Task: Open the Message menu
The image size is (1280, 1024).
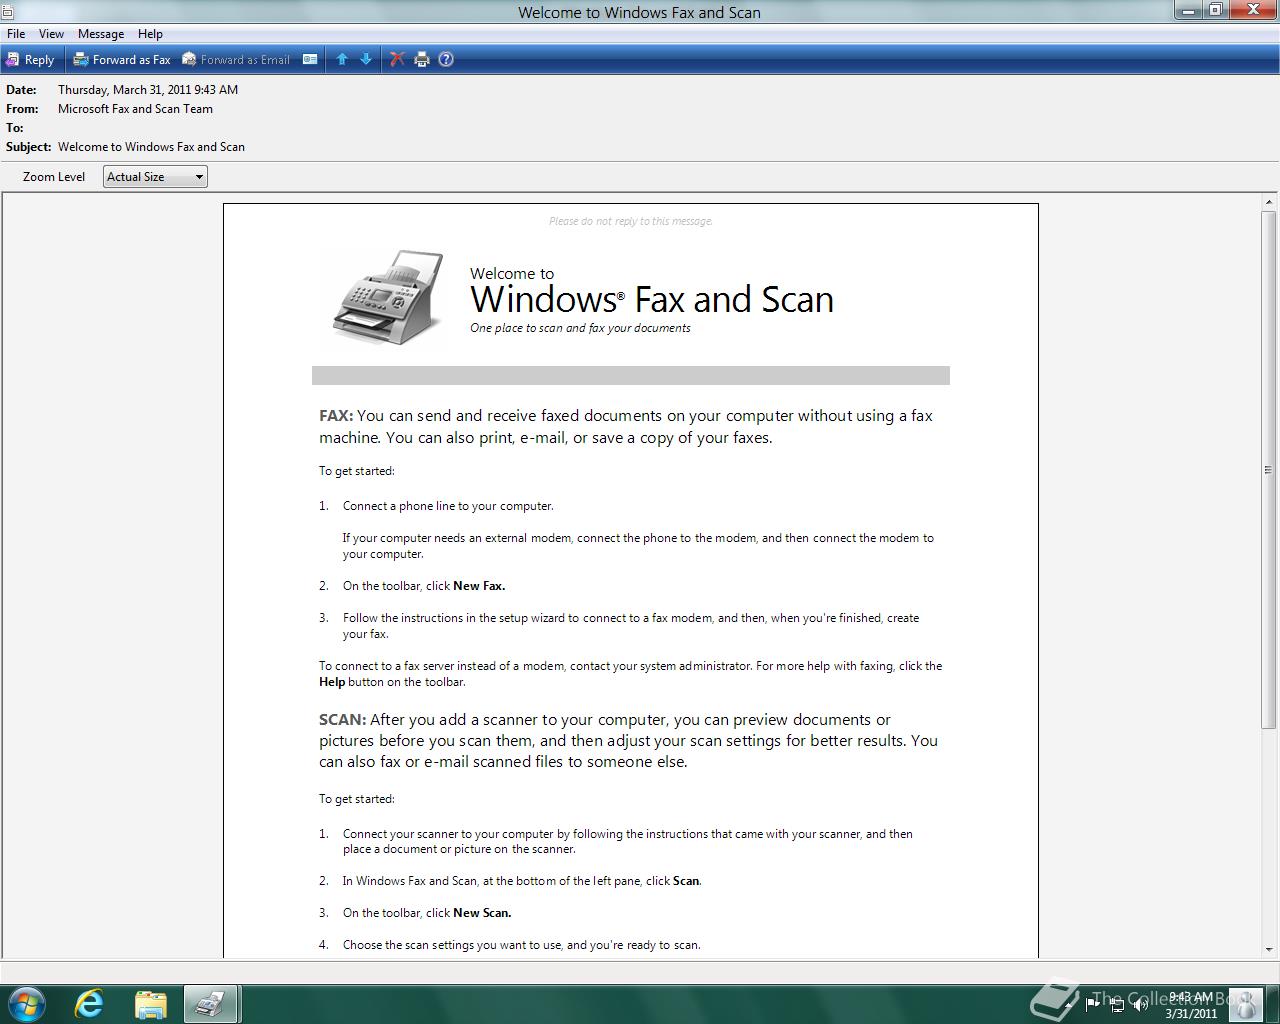Action: tap(101, 34)
